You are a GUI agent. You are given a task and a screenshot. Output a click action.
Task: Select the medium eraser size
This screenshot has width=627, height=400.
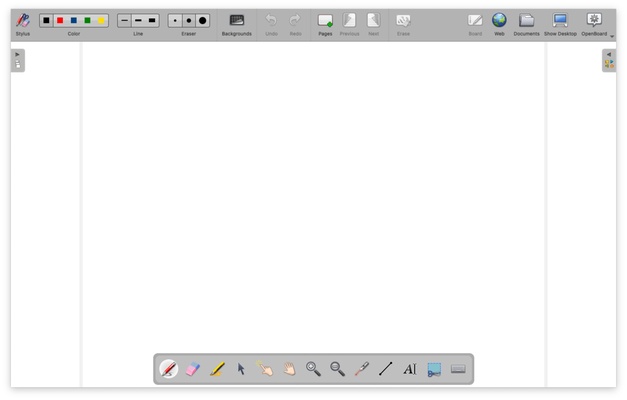[x=189, y=20]
